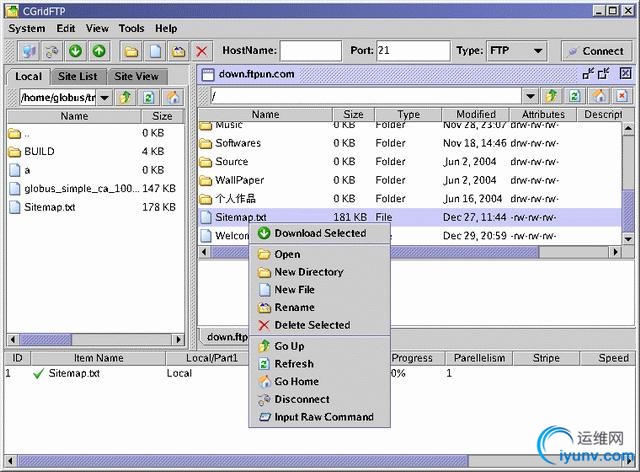Select local file named a
This screenshot has width=640, height=472.
[96, 170]
